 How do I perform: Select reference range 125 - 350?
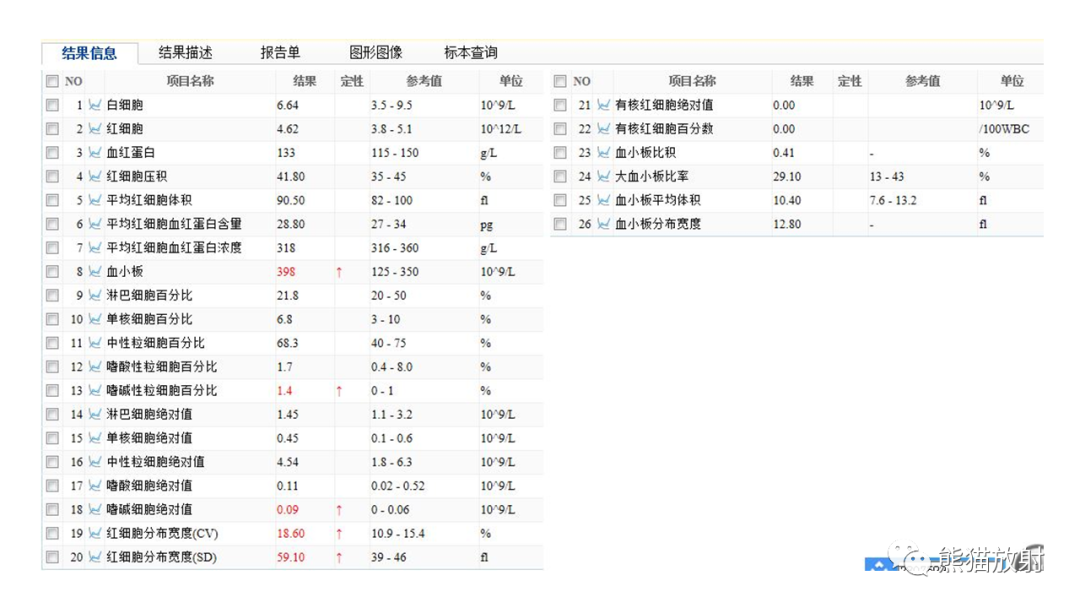(x=395, y=271)
